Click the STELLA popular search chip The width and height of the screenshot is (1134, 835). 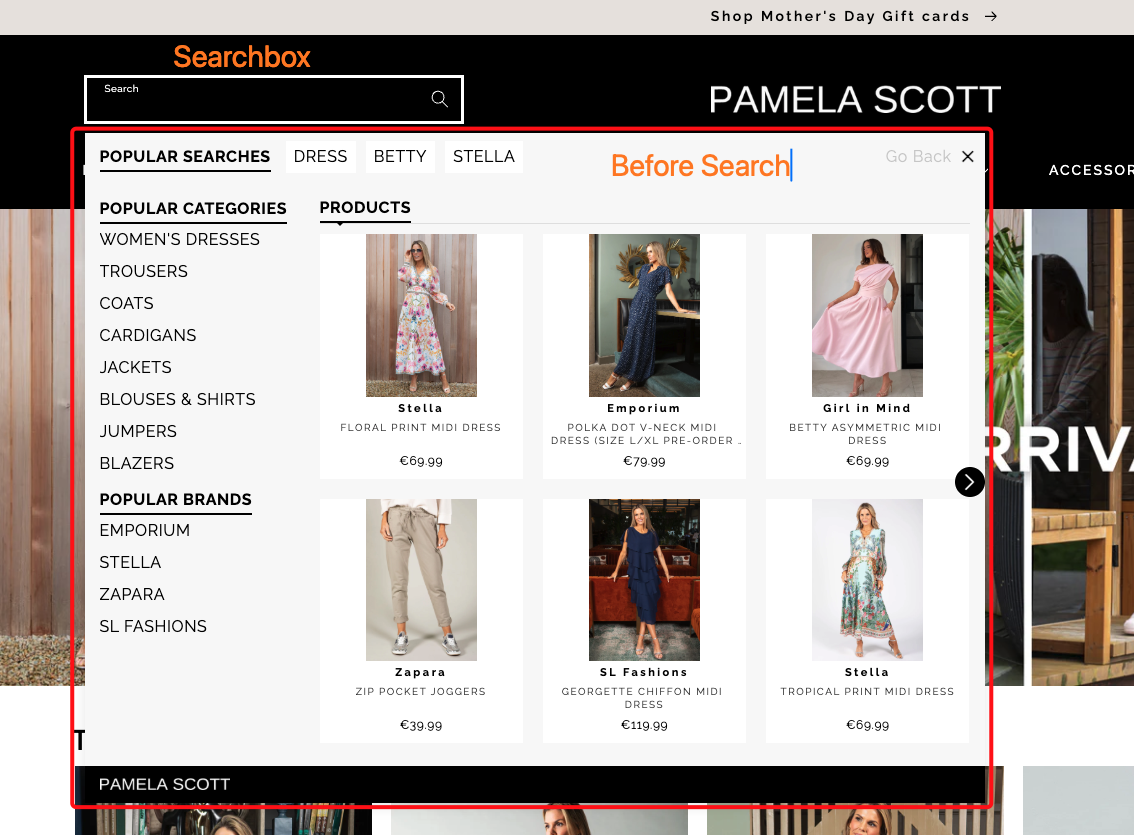click(x=483, y=156)
